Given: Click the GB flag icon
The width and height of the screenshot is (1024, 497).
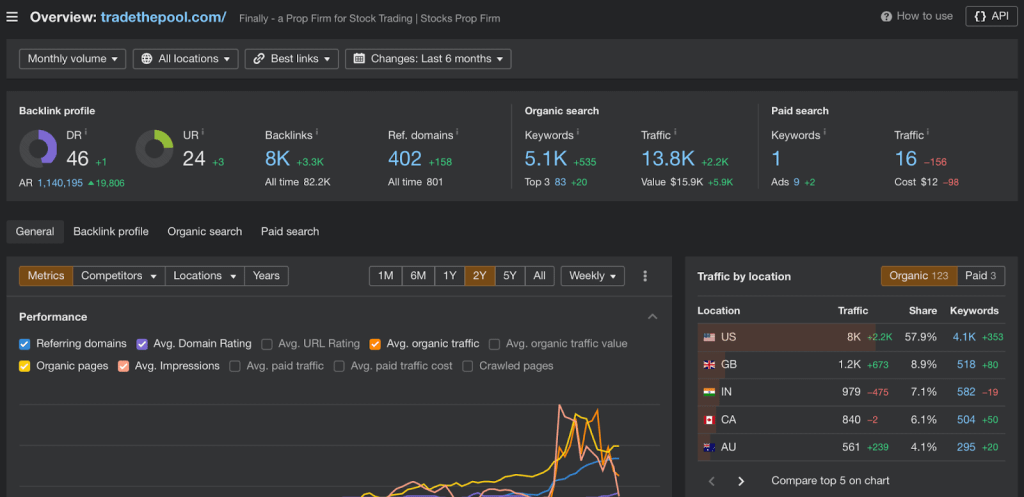Looking at the screenshot, I should click(709, 365).
